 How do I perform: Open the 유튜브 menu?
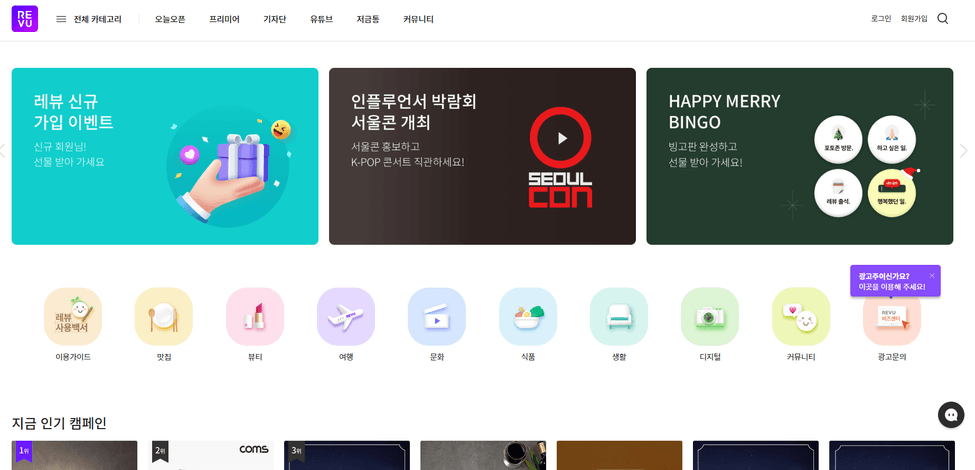click(x=321, y=19)
